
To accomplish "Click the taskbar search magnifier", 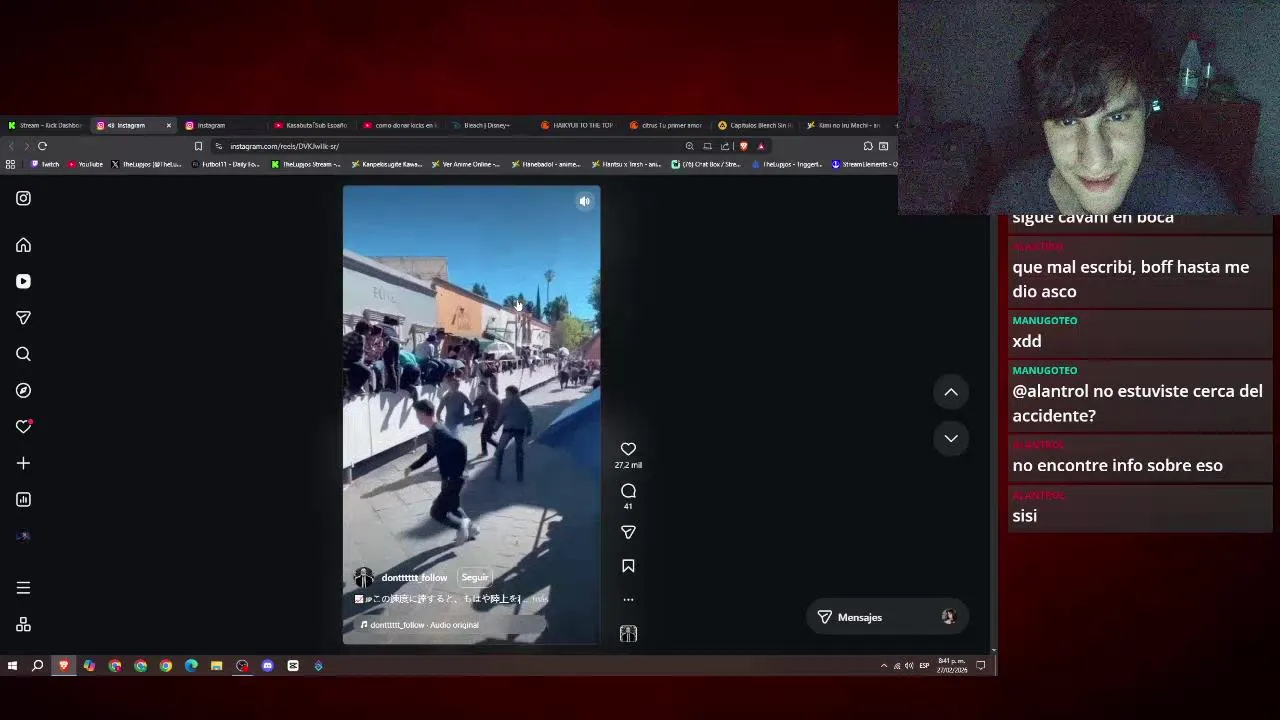I will pyautogui.click(x=38, y=666).
